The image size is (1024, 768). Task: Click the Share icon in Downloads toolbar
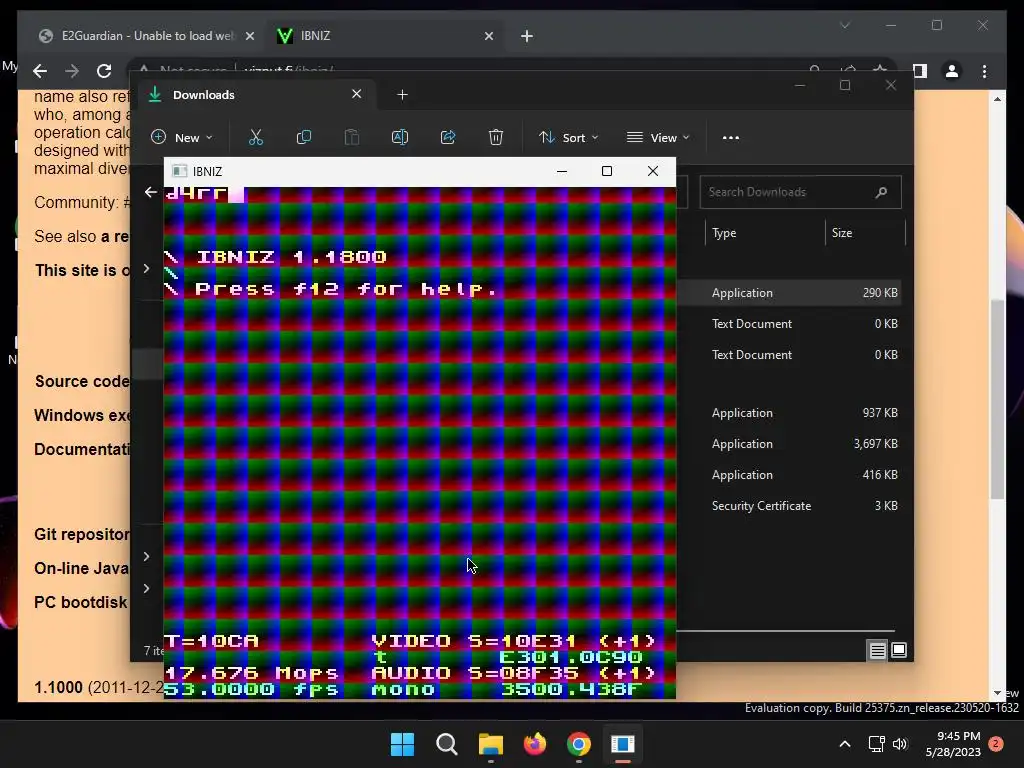tap(448, 137)
